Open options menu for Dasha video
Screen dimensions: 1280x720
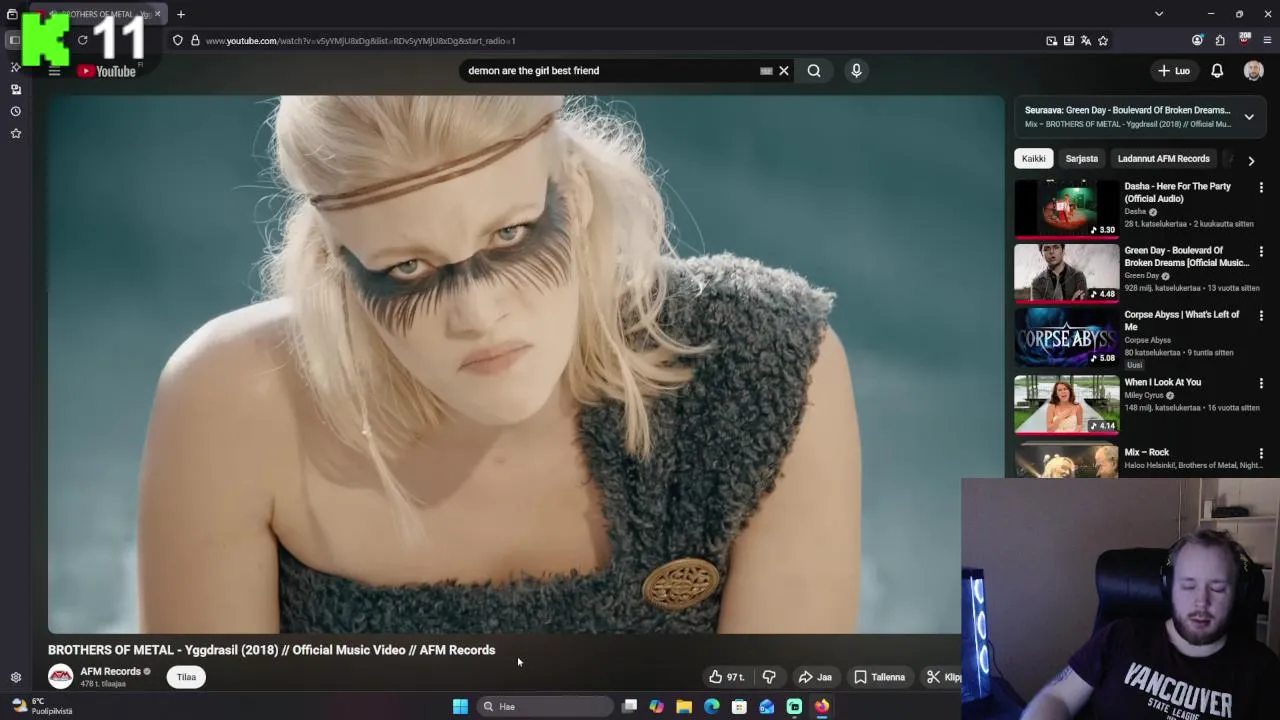tap(1261, 187)
